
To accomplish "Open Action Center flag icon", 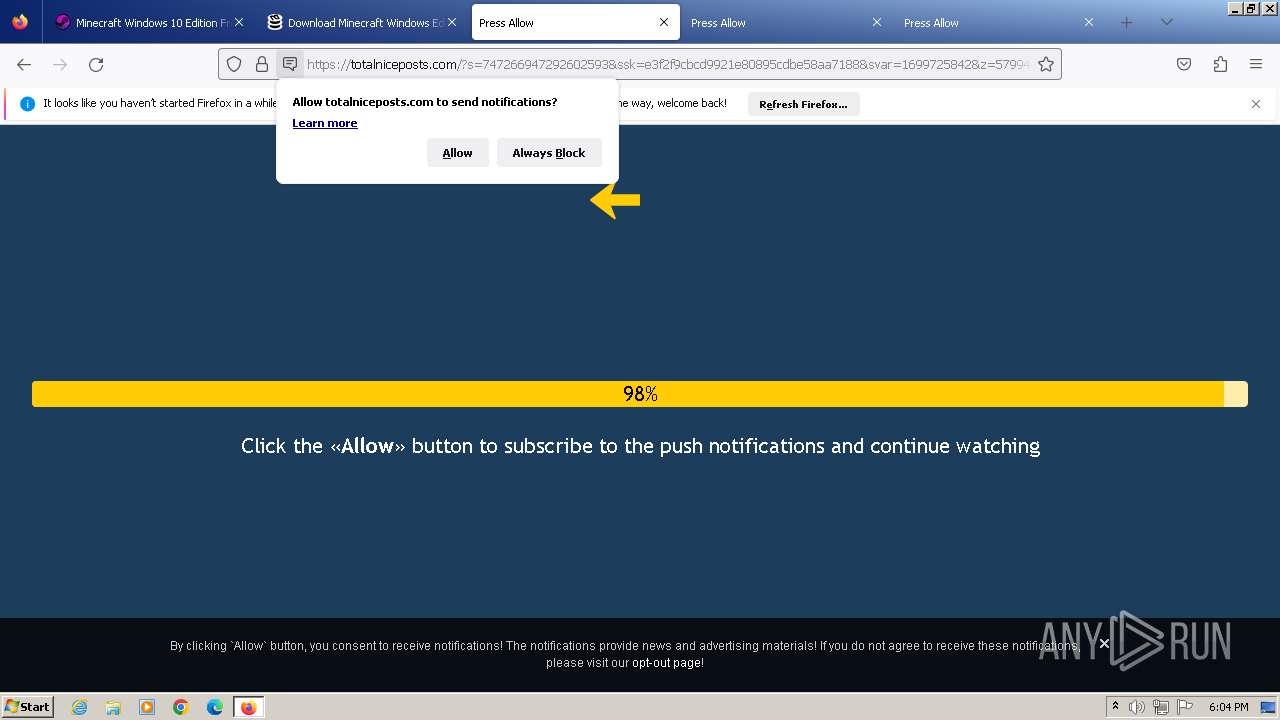I will [1185, 707].
